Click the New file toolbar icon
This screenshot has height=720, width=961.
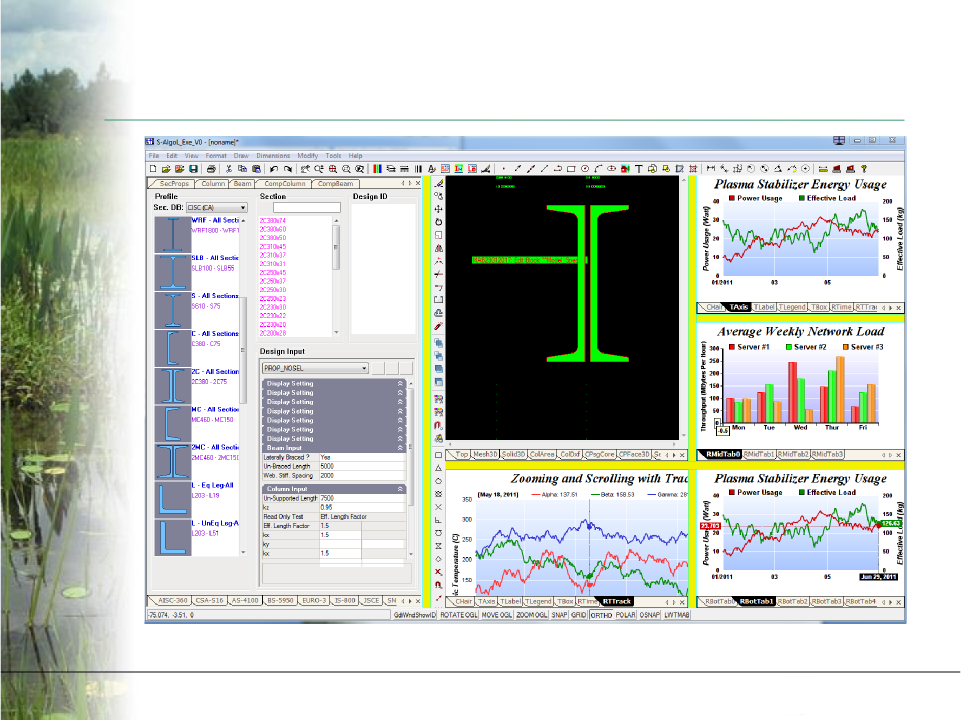pos(153,169)
